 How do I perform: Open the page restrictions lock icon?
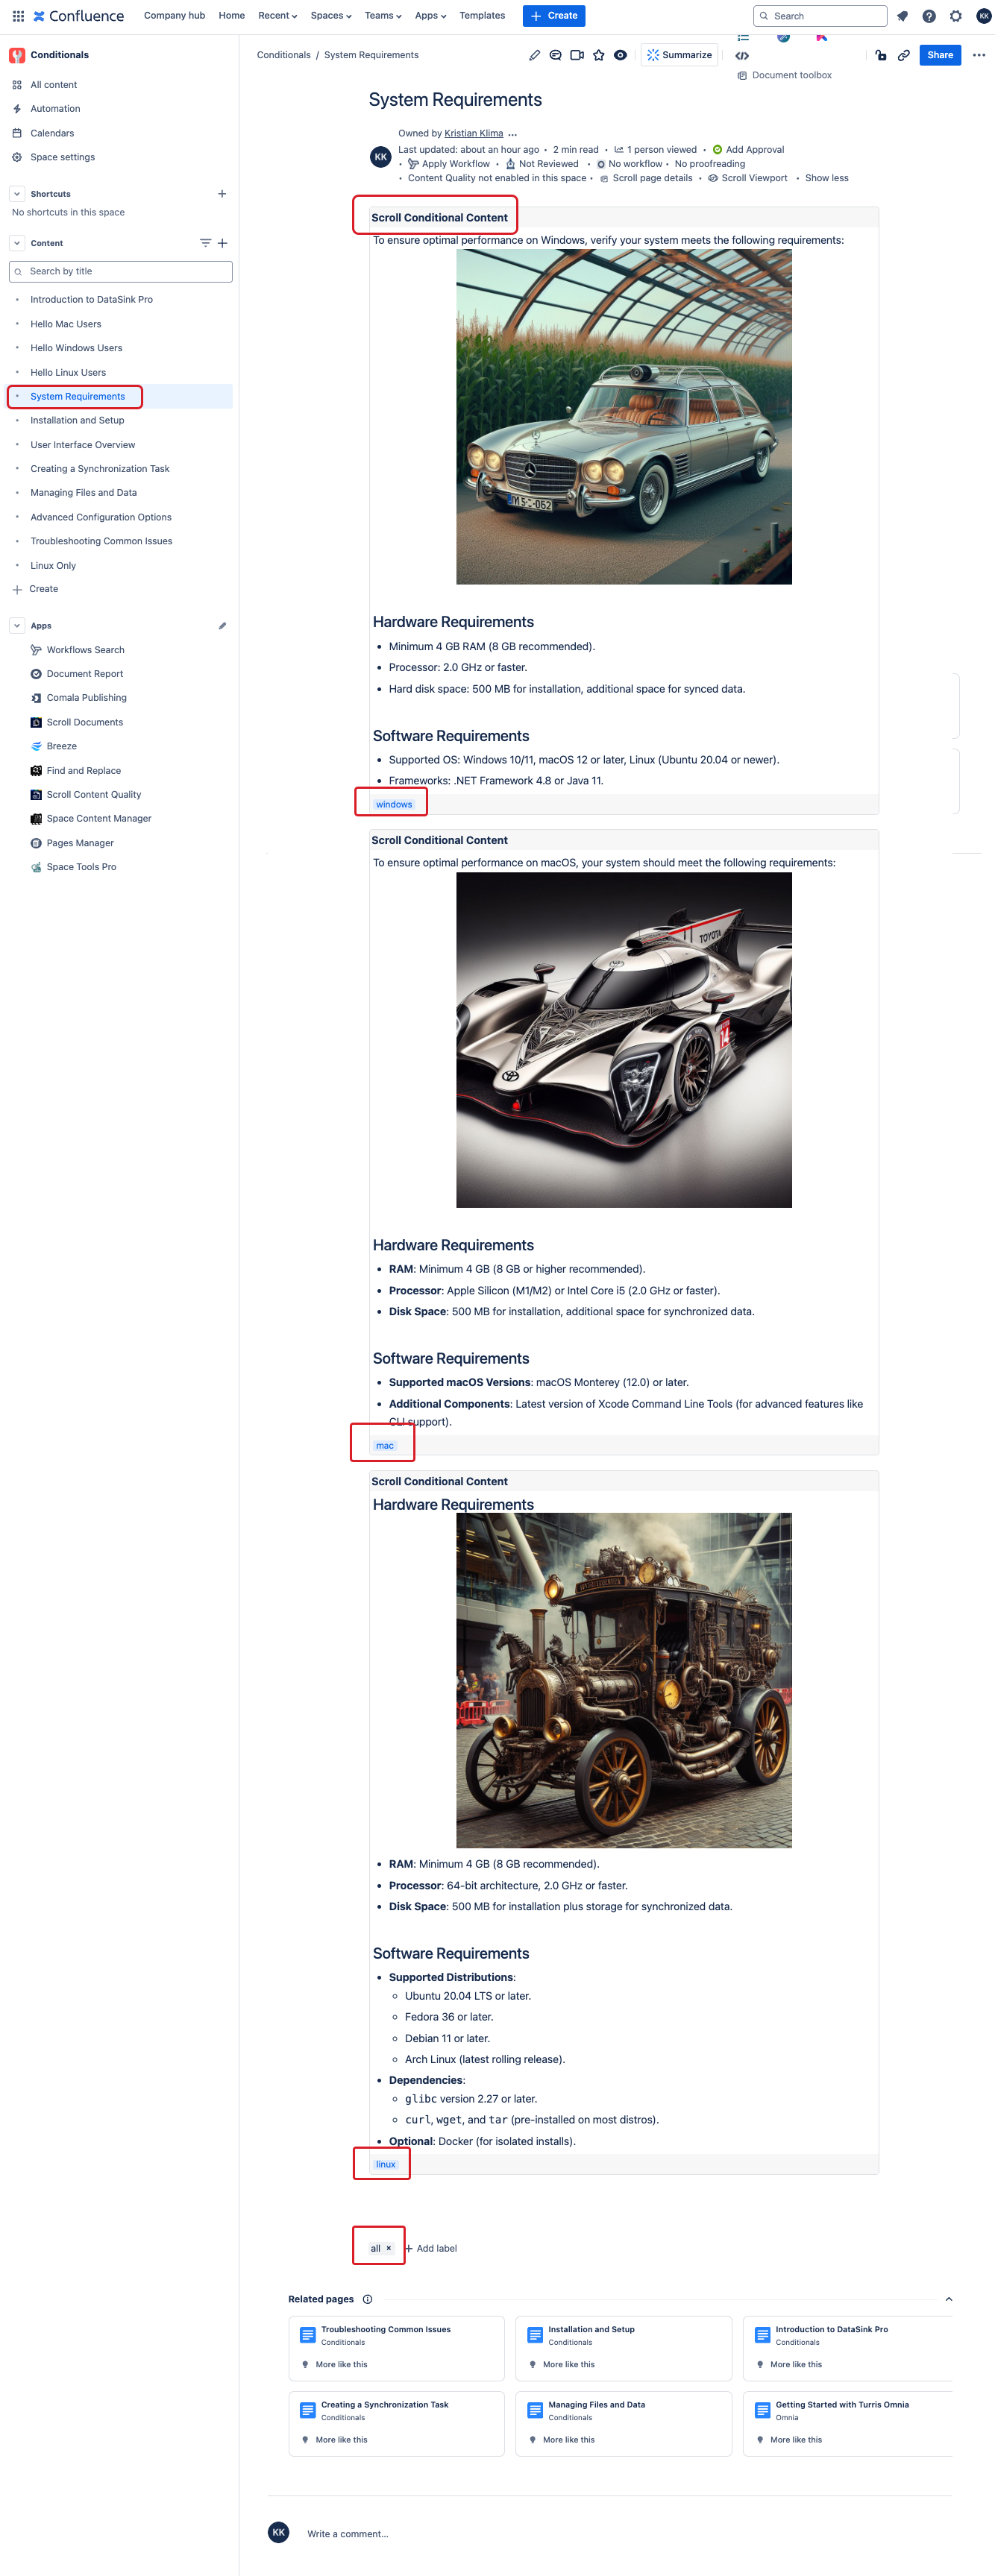pyautogui.click(x=880, y=55)
